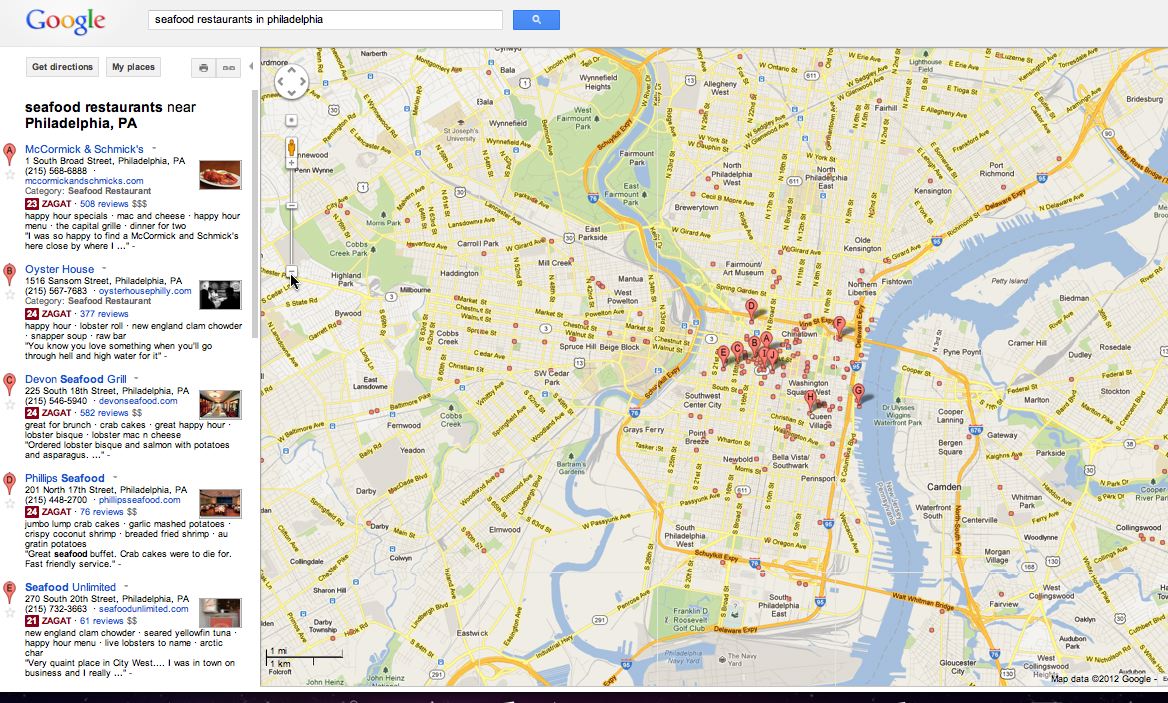
Task: Select map pin F on the map
Action: point(840,326)
